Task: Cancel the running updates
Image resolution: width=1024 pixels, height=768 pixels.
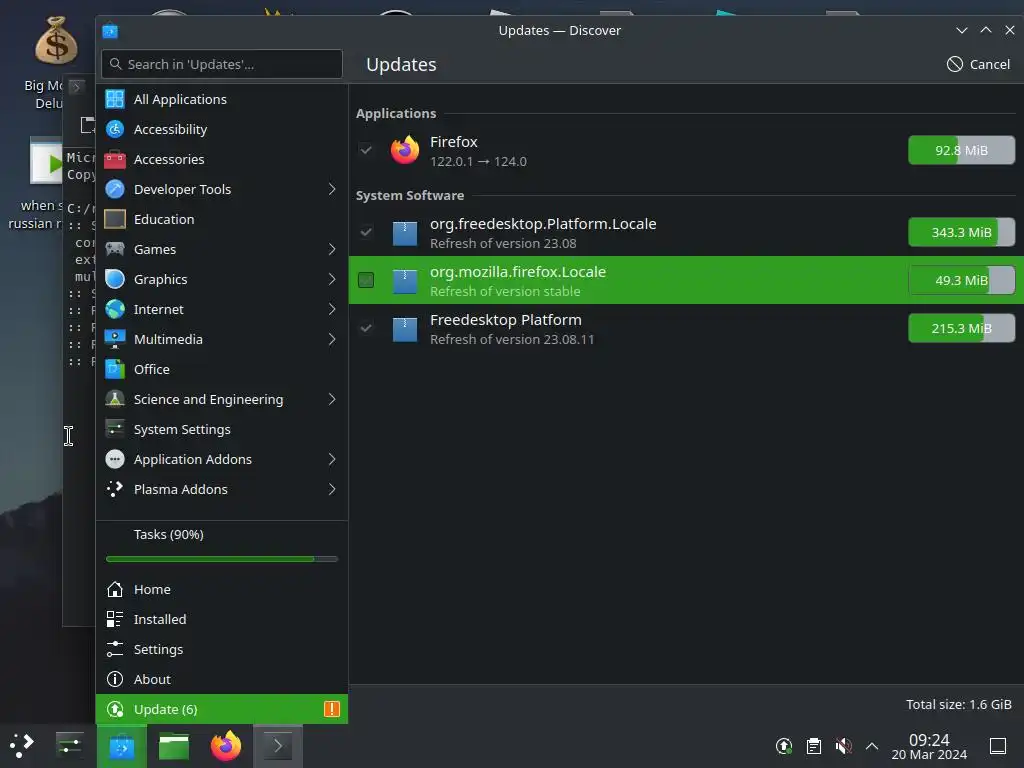Action: tap(978, 64)
